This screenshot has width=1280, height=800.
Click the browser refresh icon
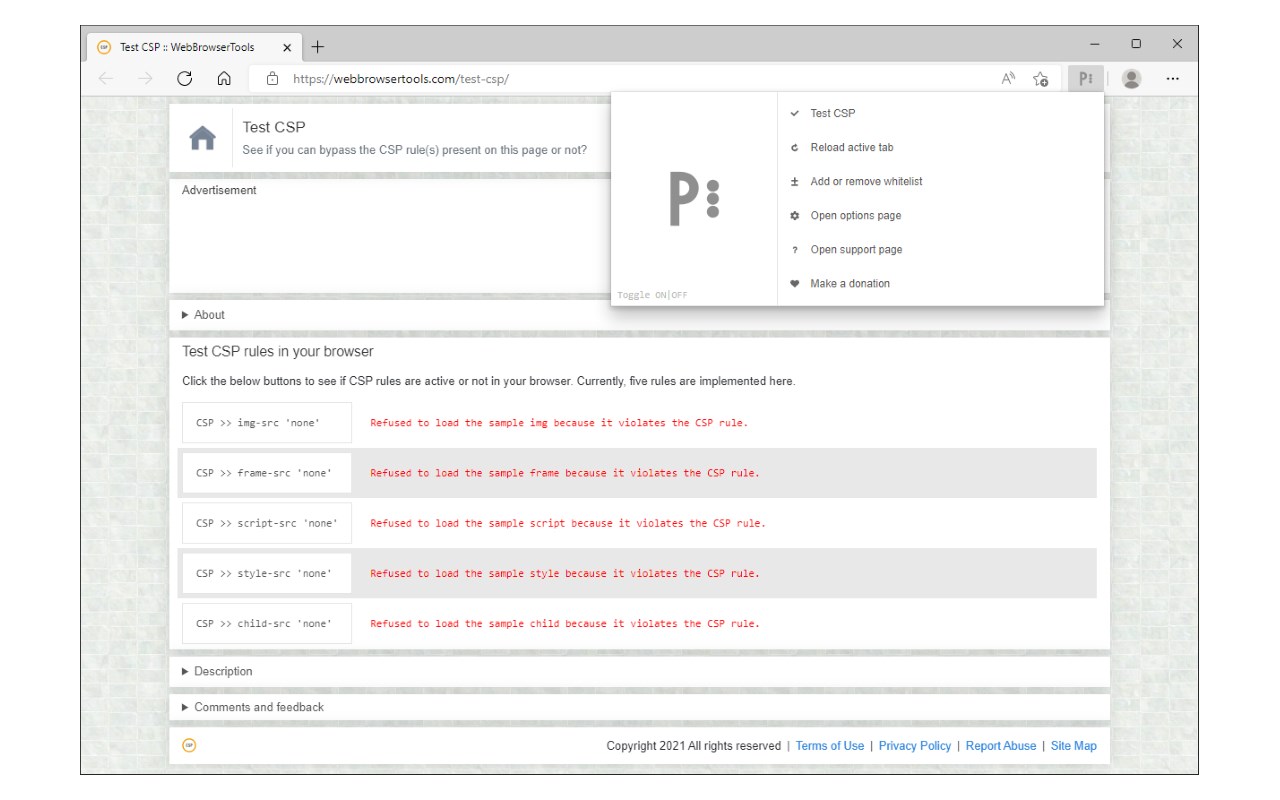(x=184, y=78)
